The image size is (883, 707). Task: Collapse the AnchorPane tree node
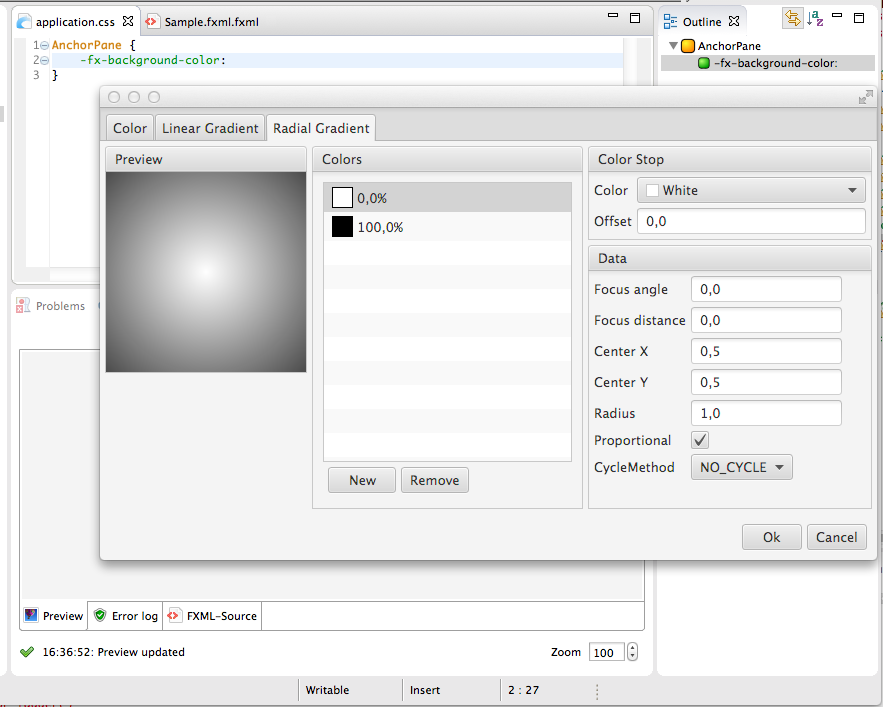click(x=673, y=46)
